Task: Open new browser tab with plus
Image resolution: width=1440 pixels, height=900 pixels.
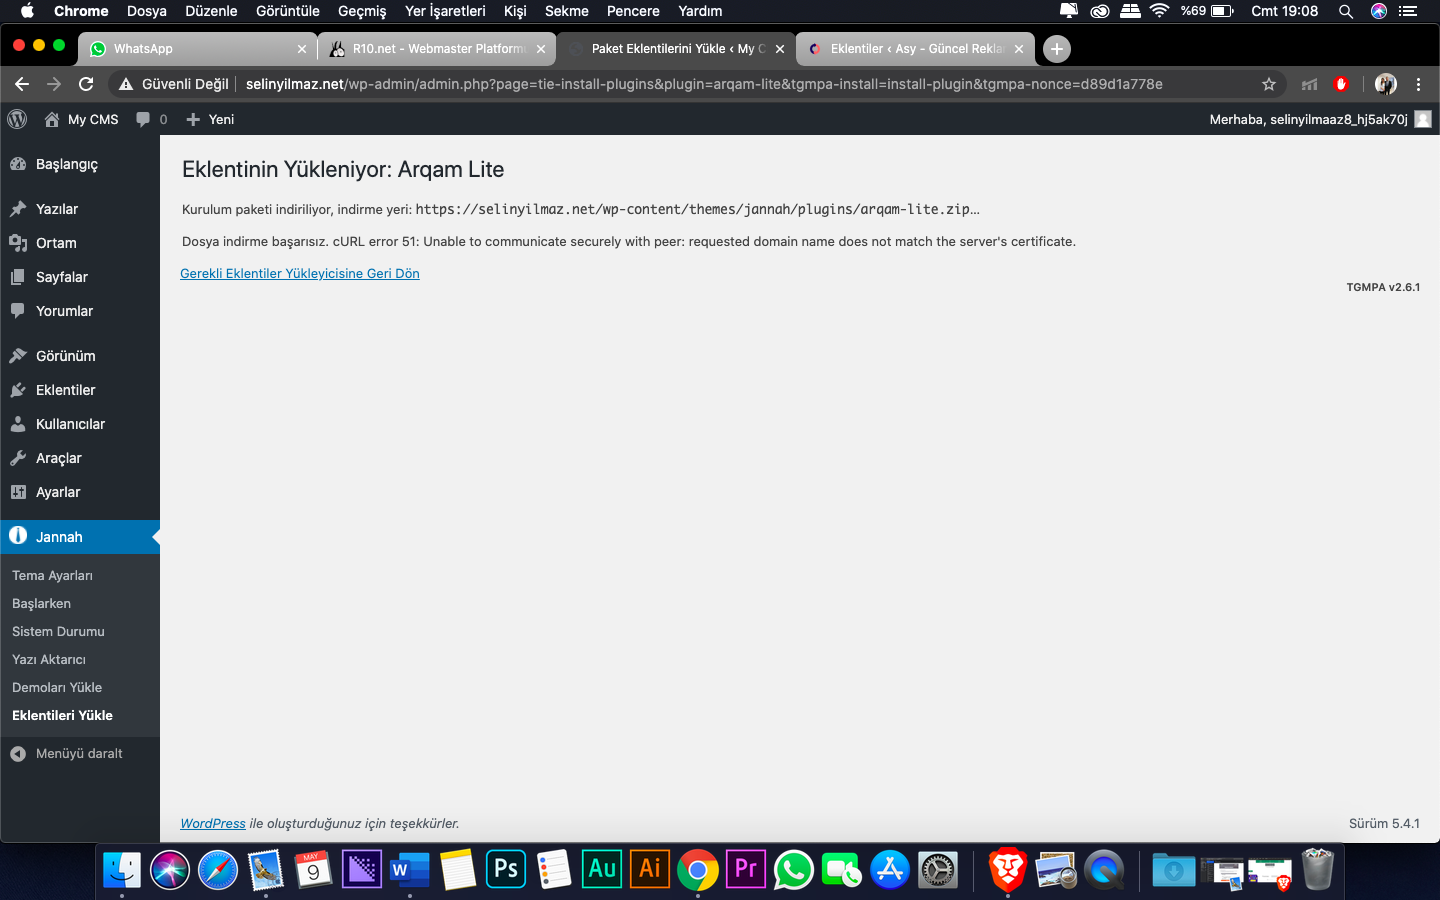Action: [1056, 48]
